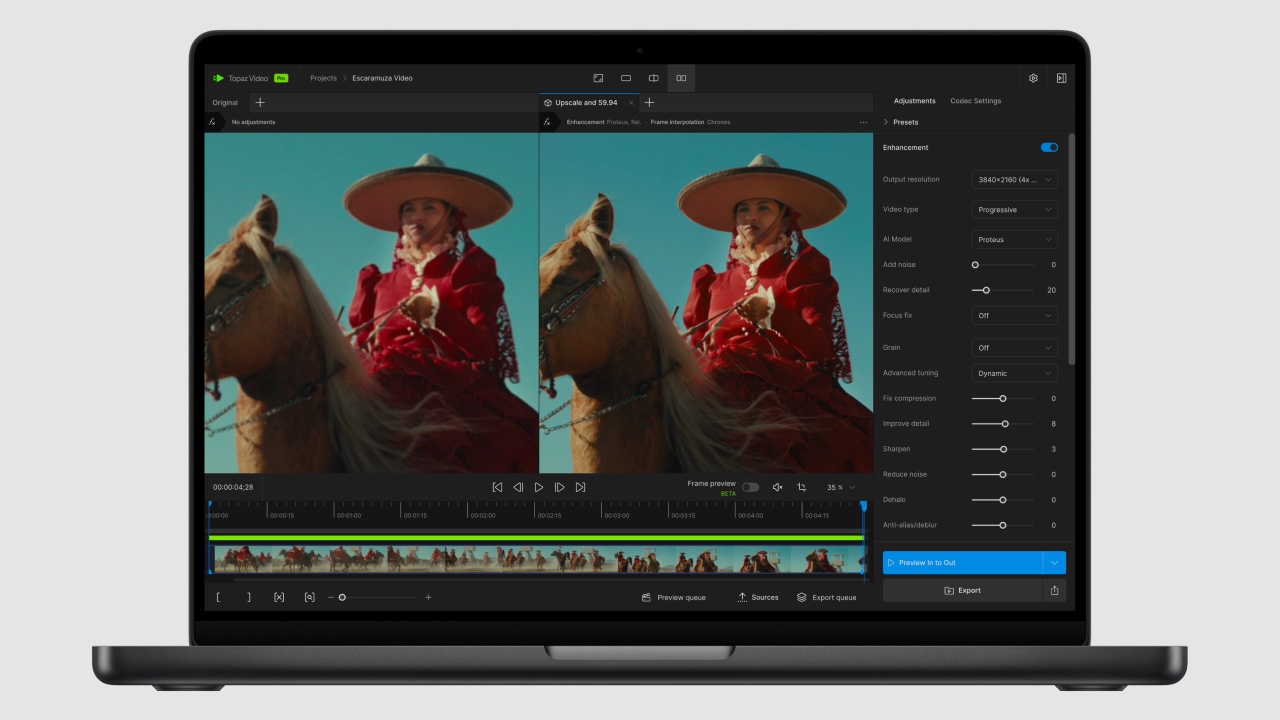The width and height of the screenshot is (1280, 720).
Task: Open the Output resolution dropdown
Action: (x=1014, y=179)
